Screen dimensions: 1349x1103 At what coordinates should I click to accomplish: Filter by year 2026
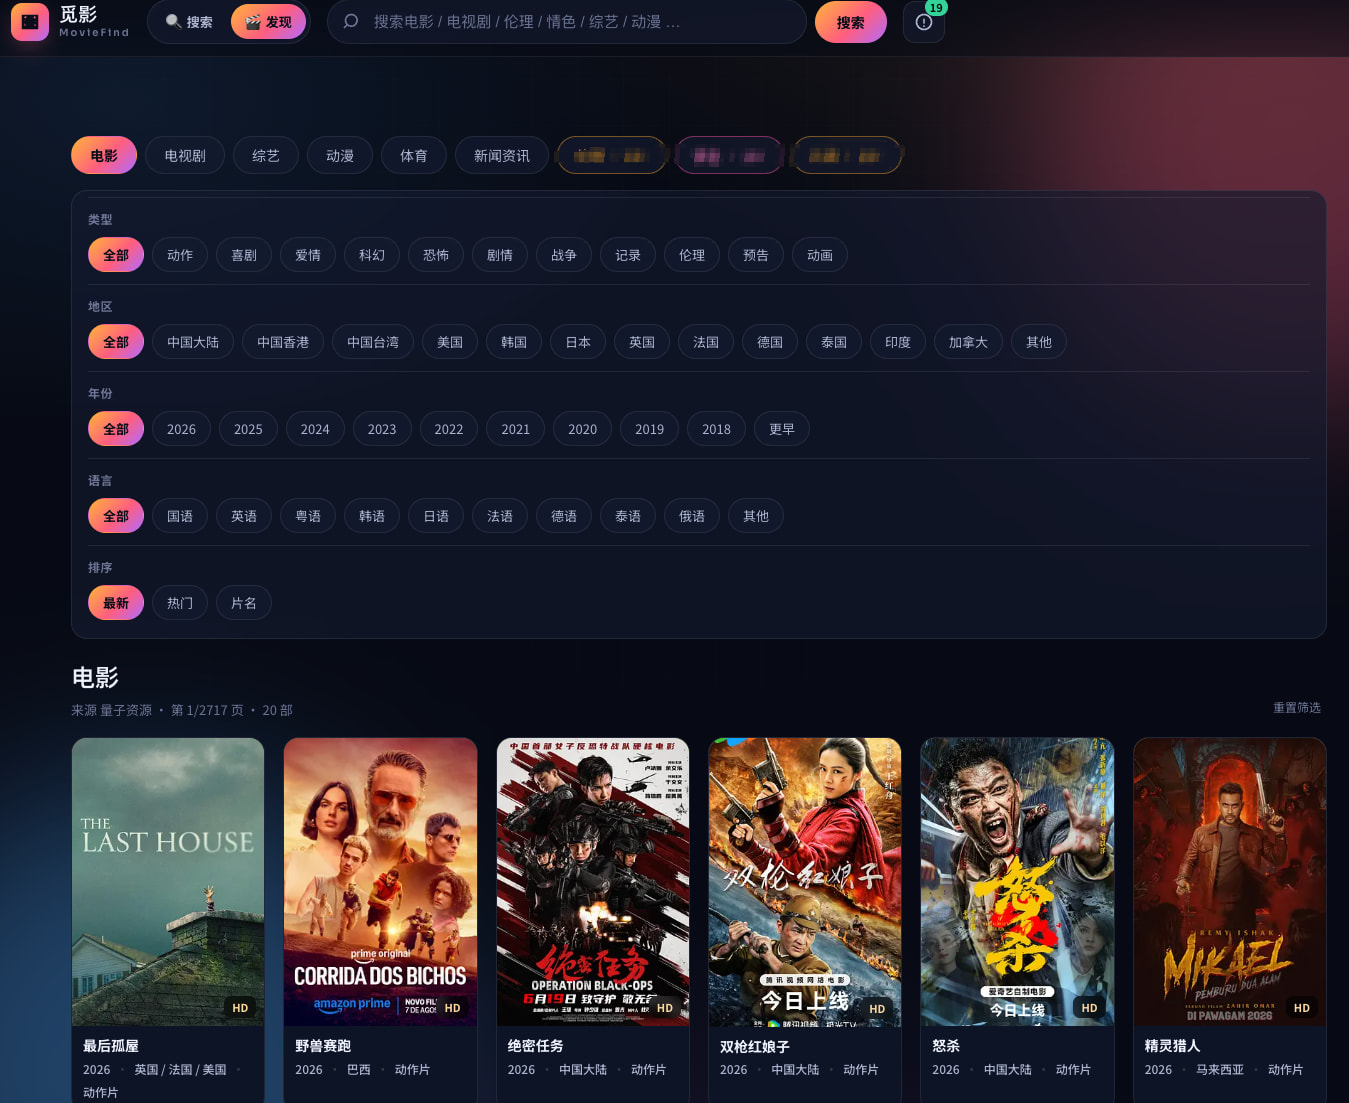click(181, 429)
